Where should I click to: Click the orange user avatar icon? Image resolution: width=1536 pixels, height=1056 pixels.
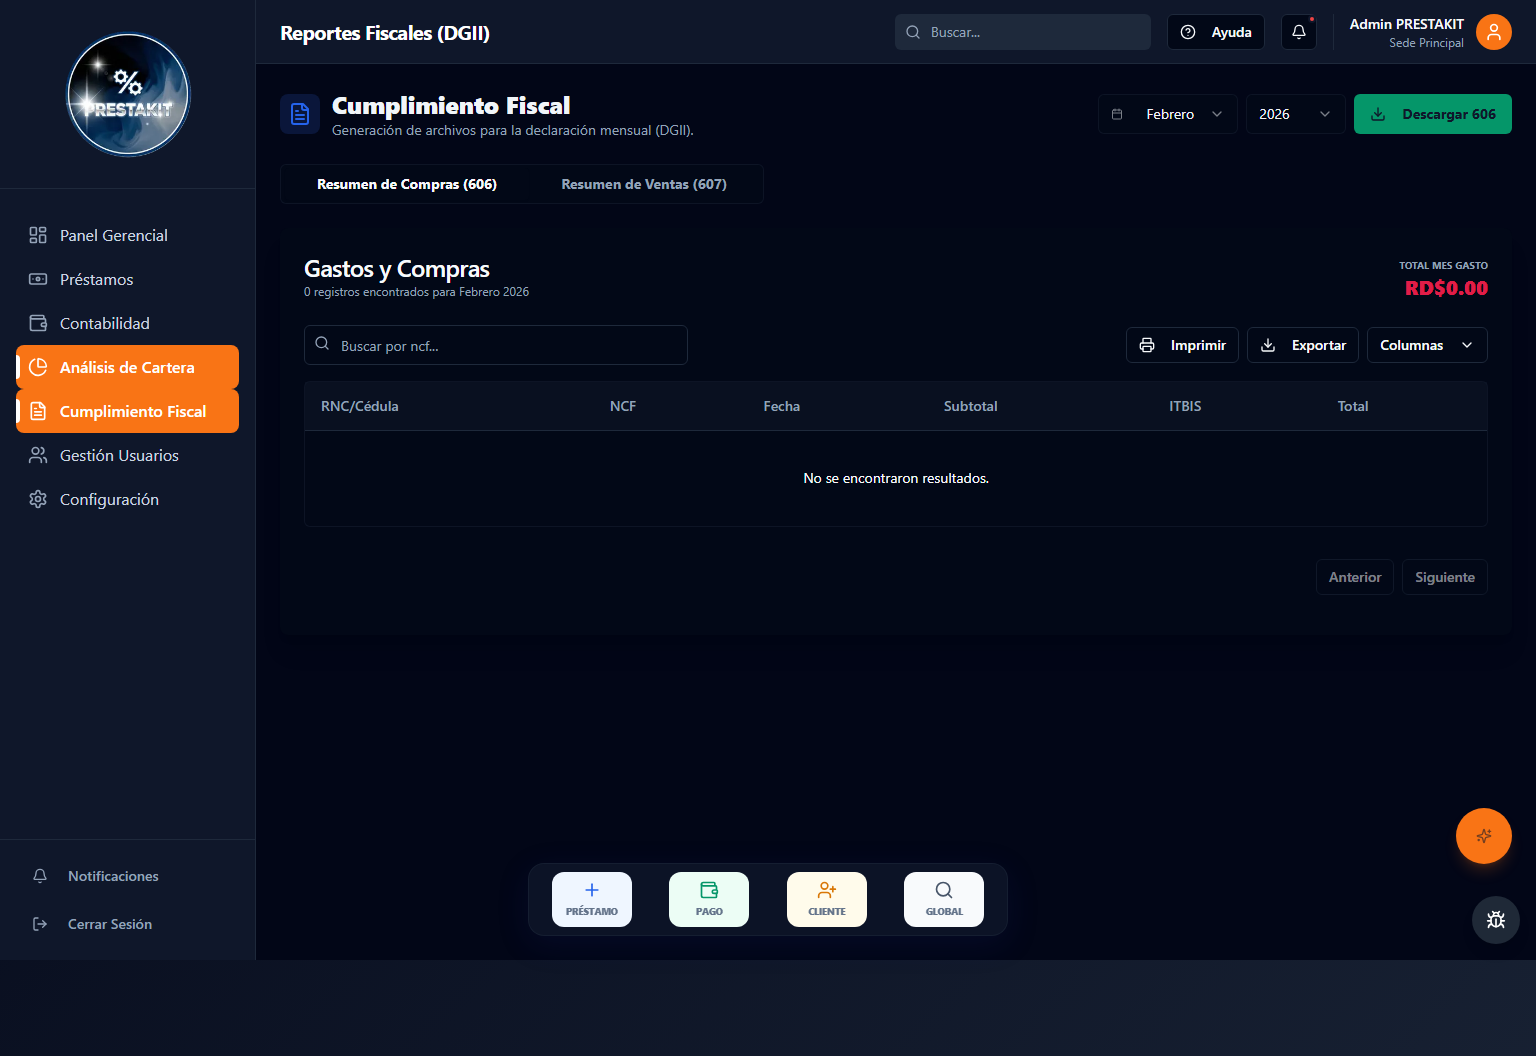(1494, 32)
